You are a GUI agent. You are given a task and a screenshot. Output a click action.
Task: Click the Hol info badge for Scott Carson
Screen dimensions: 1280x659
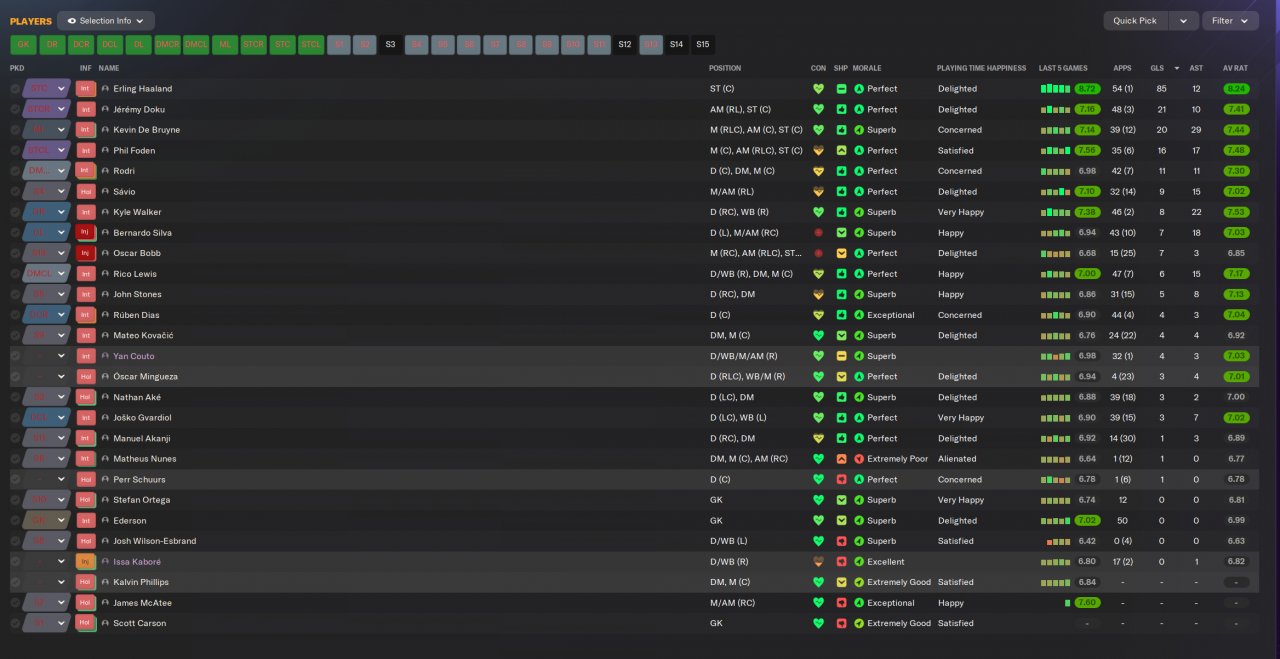[x=85, y=623]
